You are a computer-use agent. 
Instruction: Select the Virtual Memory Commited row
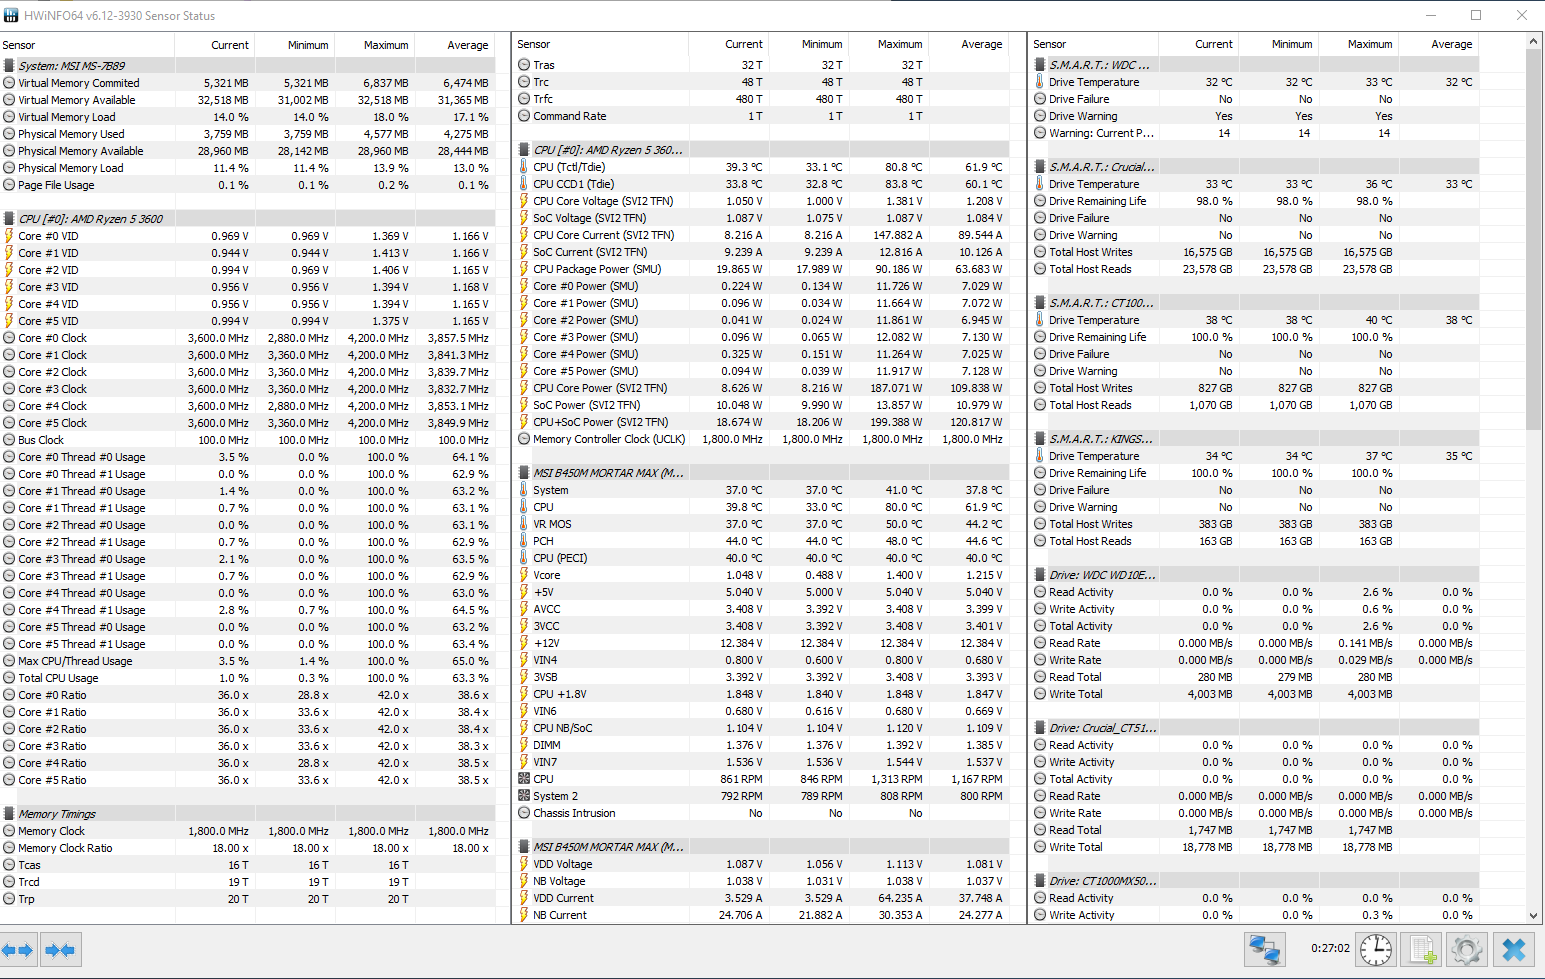pos(248,83)
